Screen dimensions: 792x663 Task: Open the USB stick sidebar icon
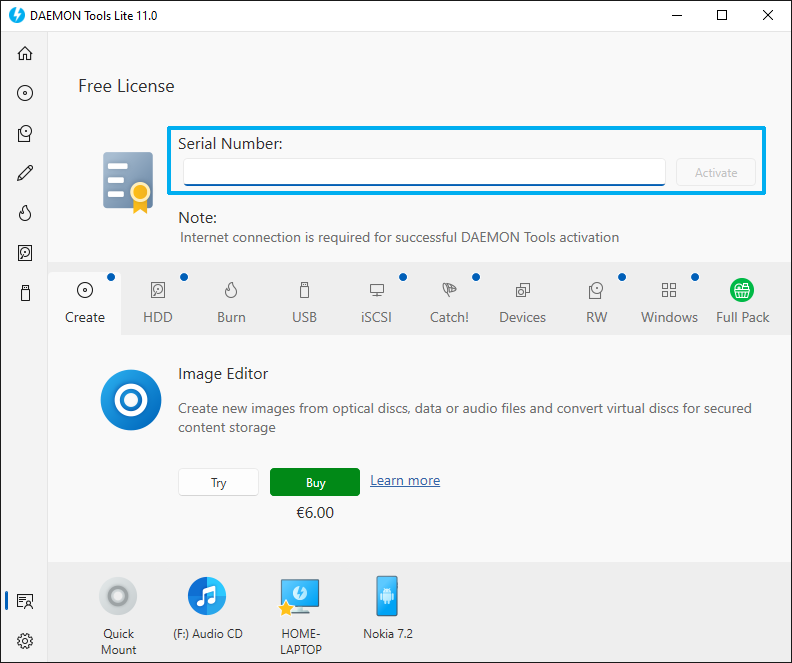25,293
